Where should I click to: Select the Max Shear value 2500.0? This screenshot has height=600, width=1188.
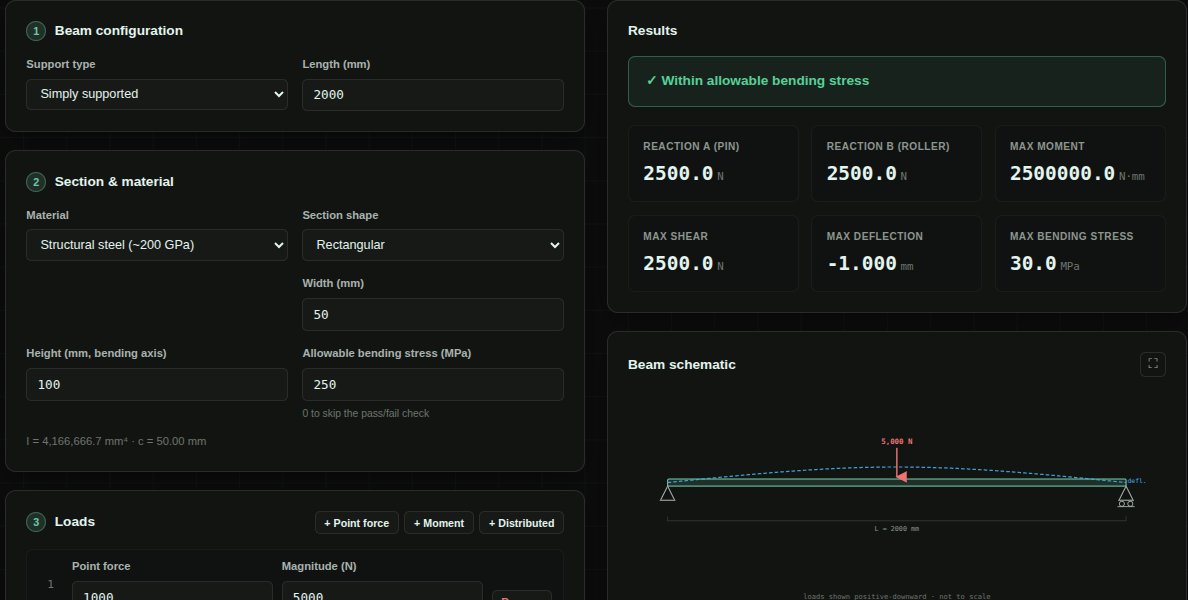pyautogui.click(x=678, y=264)
